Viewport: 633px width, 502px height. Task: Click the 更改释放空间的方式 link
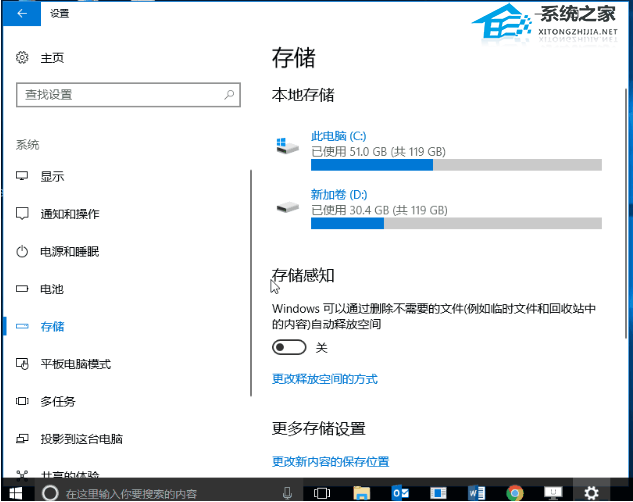[x=325, y=379]
